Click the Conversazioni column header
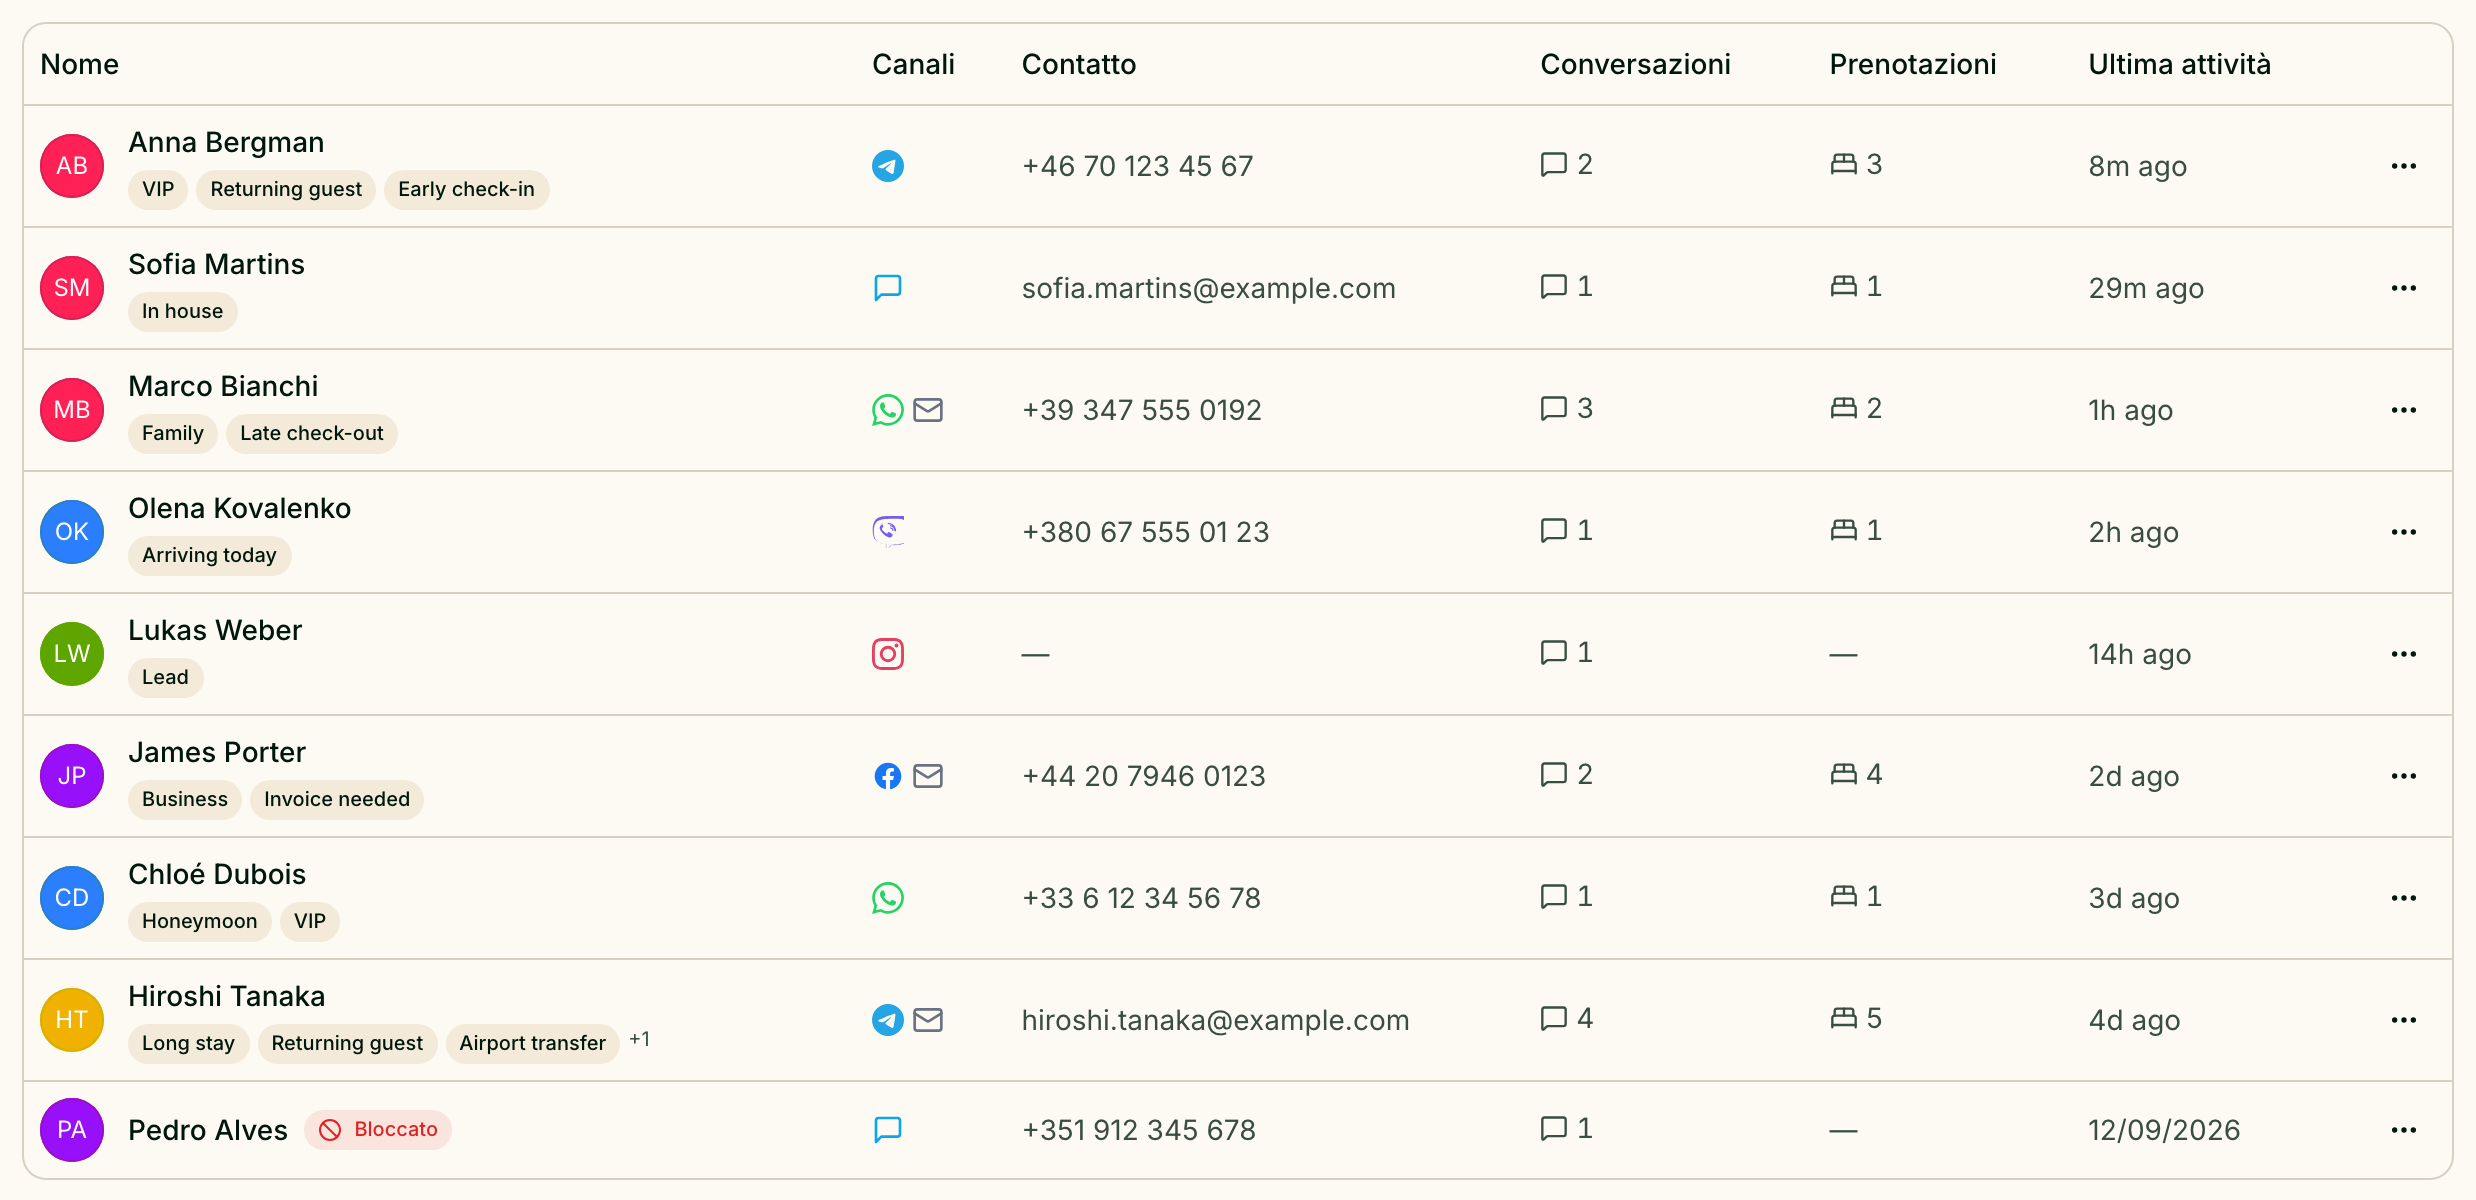The width and height of the screenshot is (2476, 1200). [x=1635, y=64]
